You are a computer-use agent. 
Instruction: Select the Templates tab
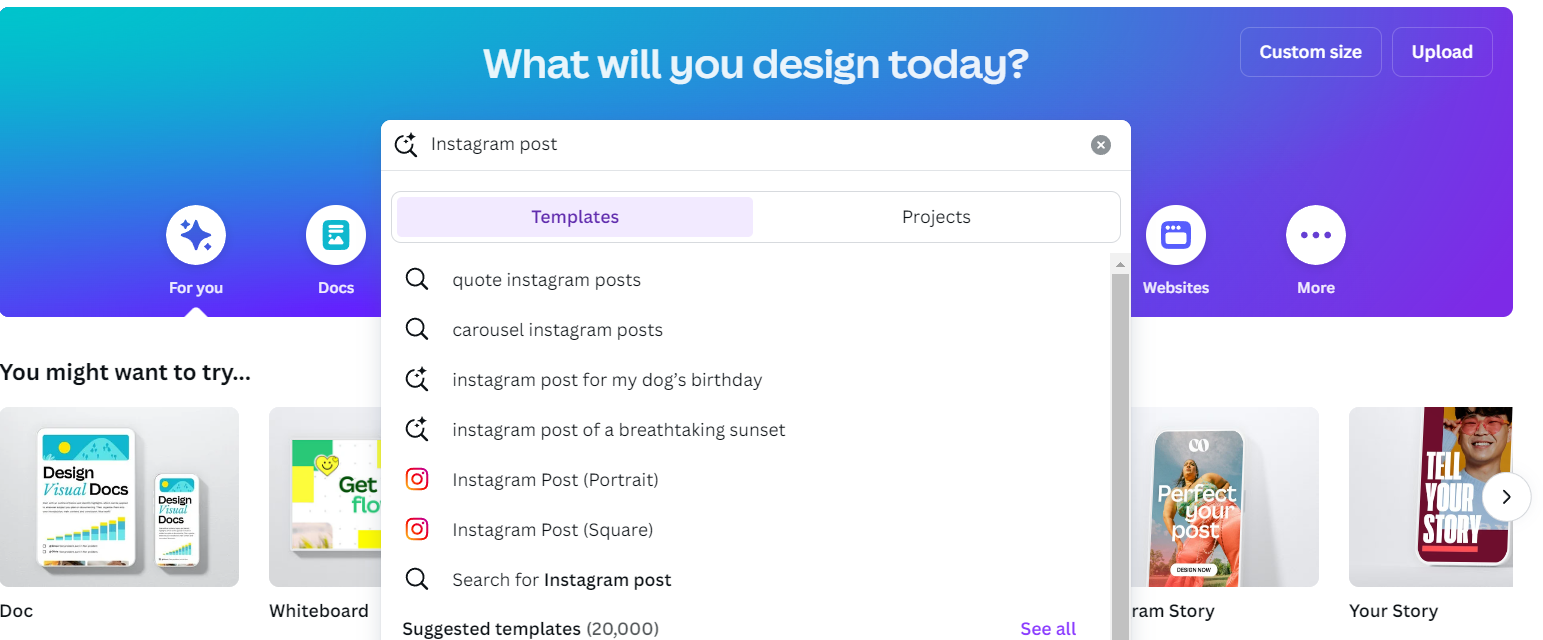coord(574,217)
